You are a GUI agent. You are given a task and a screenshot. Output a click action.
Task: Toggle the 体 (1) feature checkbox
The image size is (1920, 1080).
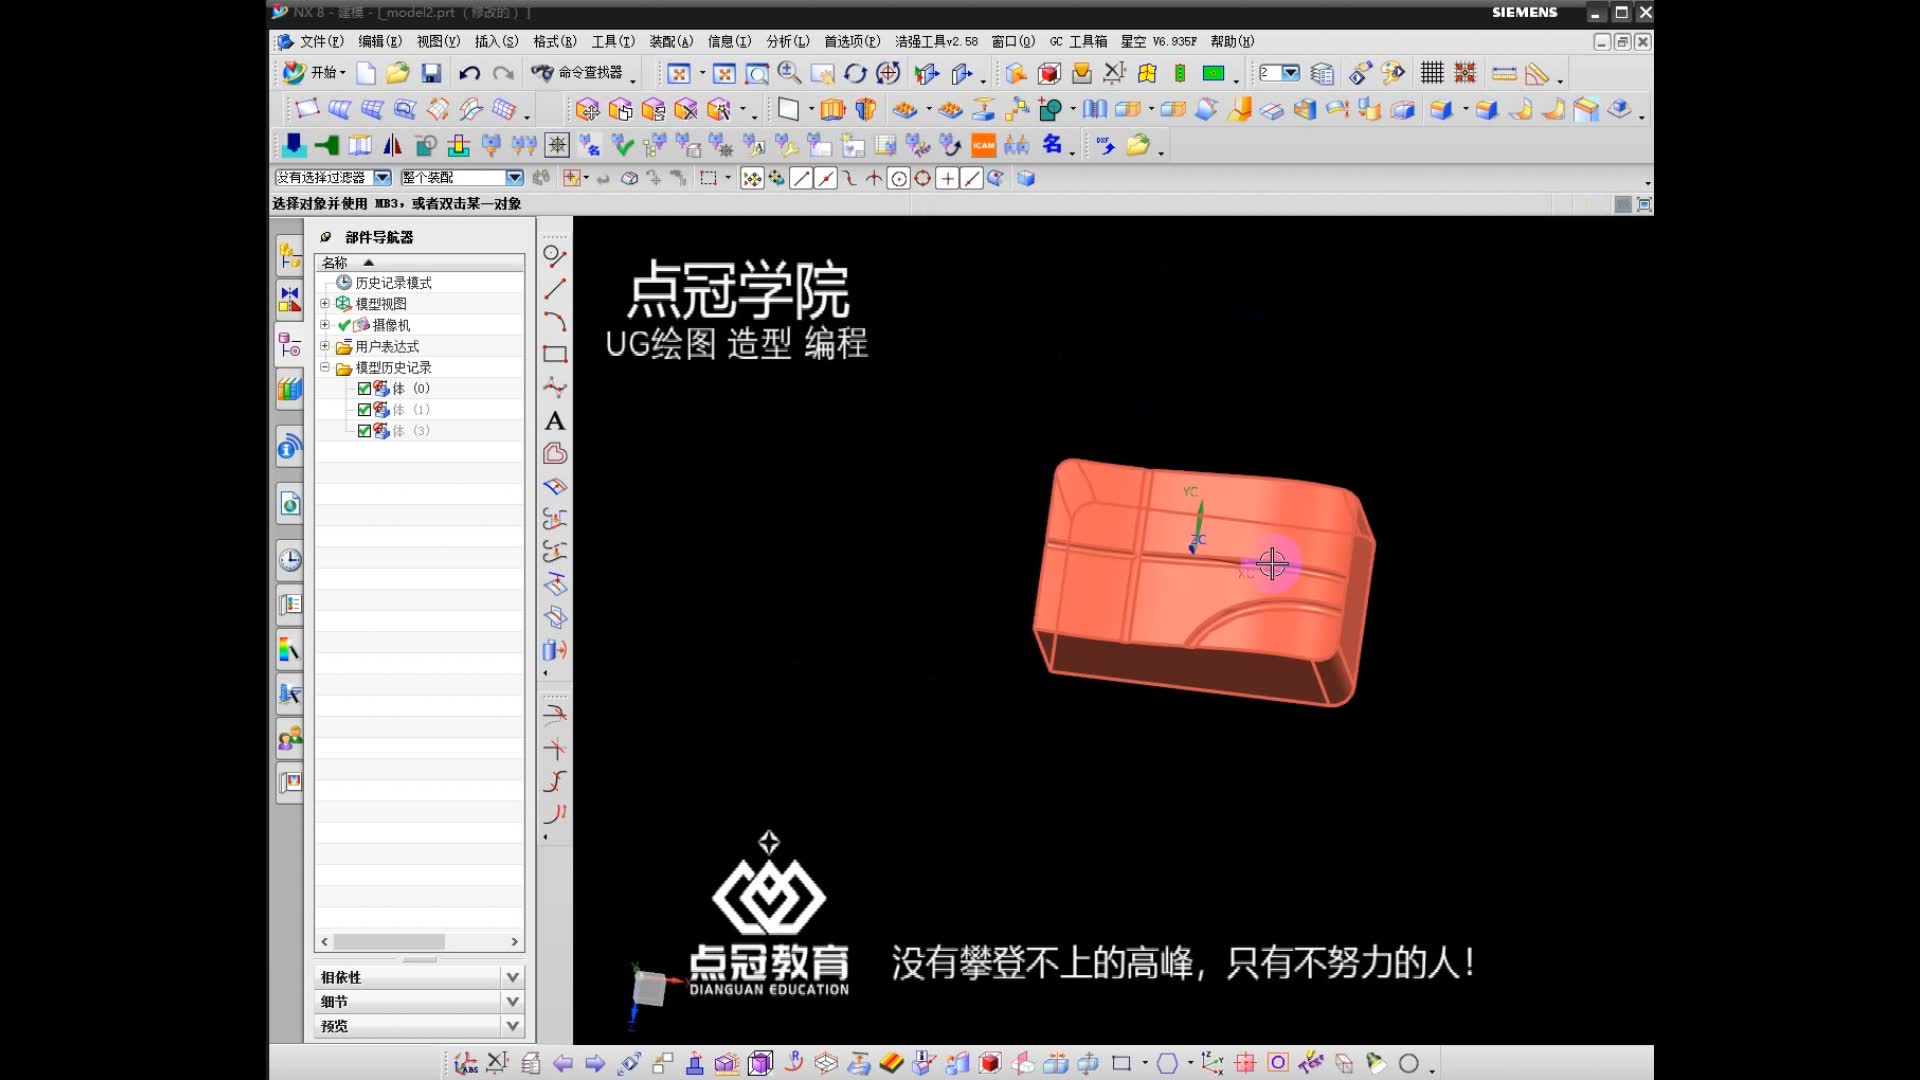(364, 409)
